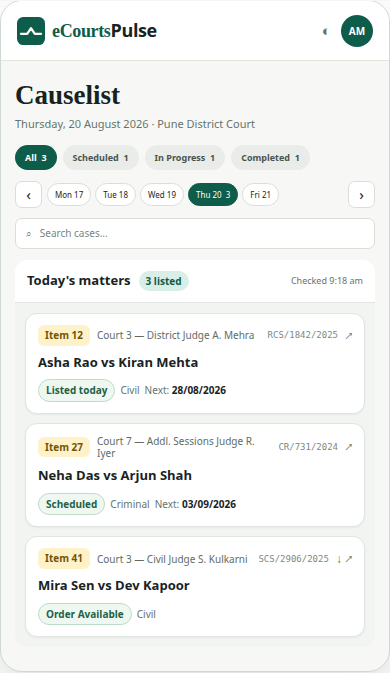Click the search magnifier icon

click(x=28, y=234)
